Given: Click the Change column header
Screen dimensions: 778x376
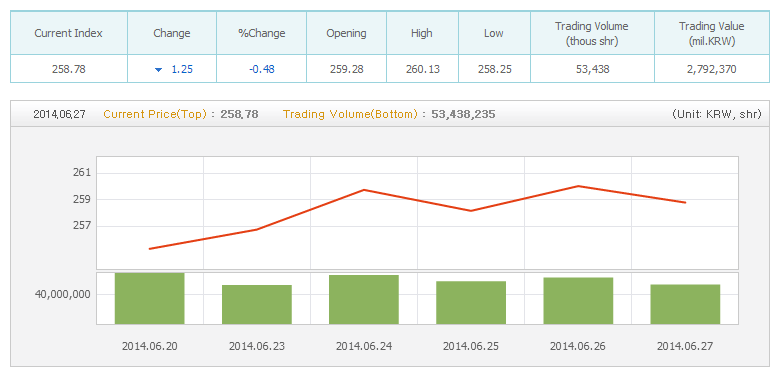Looking at the screenshot, I should coord(172,33).
